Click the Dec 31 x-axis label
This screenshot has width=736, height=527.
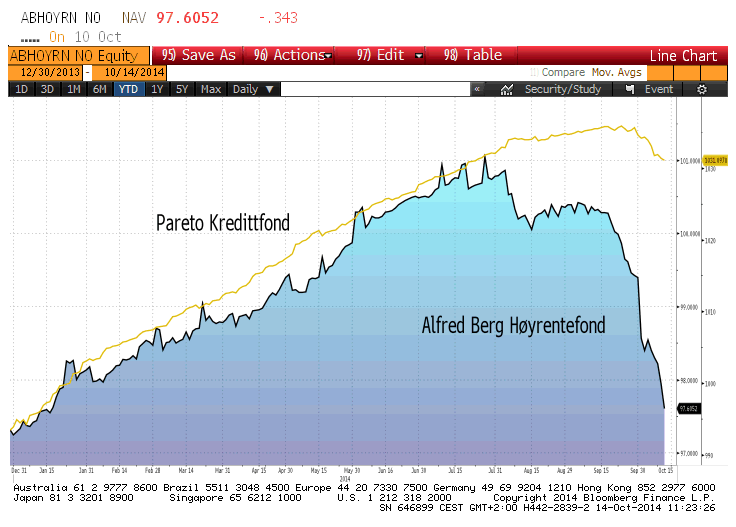[x=19, y=470]
